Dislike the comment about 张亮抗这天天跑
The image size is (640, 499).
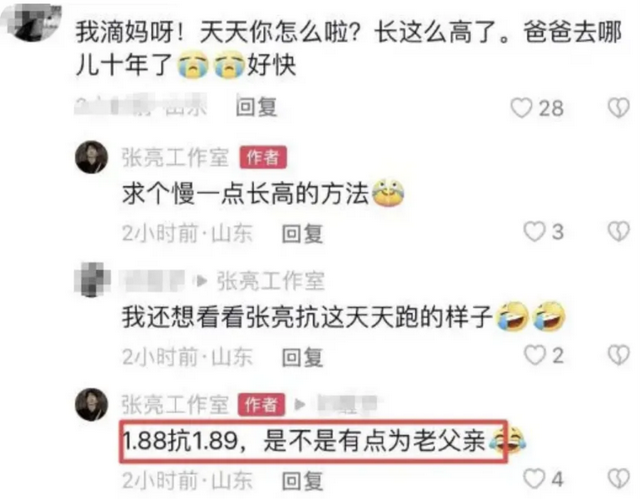pyautogui.click(x=619, y=355)
